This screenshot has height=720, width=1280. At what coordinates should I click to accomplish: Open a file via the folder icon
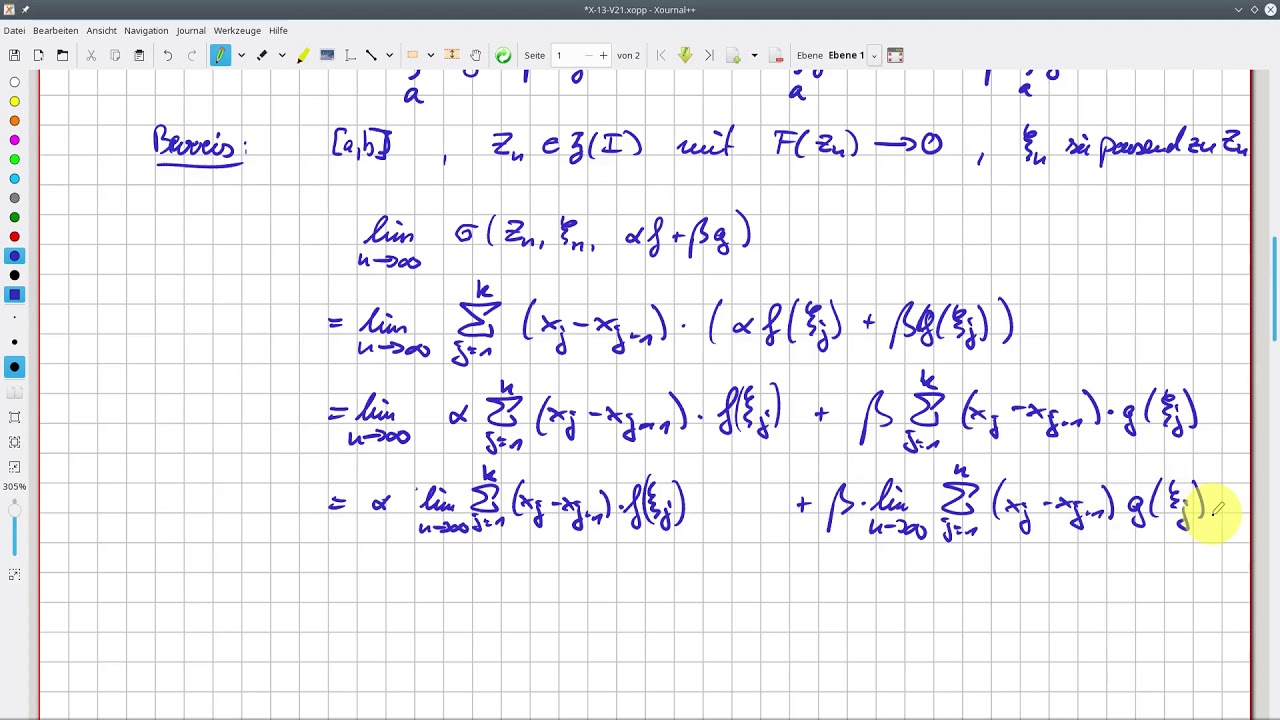62,55
